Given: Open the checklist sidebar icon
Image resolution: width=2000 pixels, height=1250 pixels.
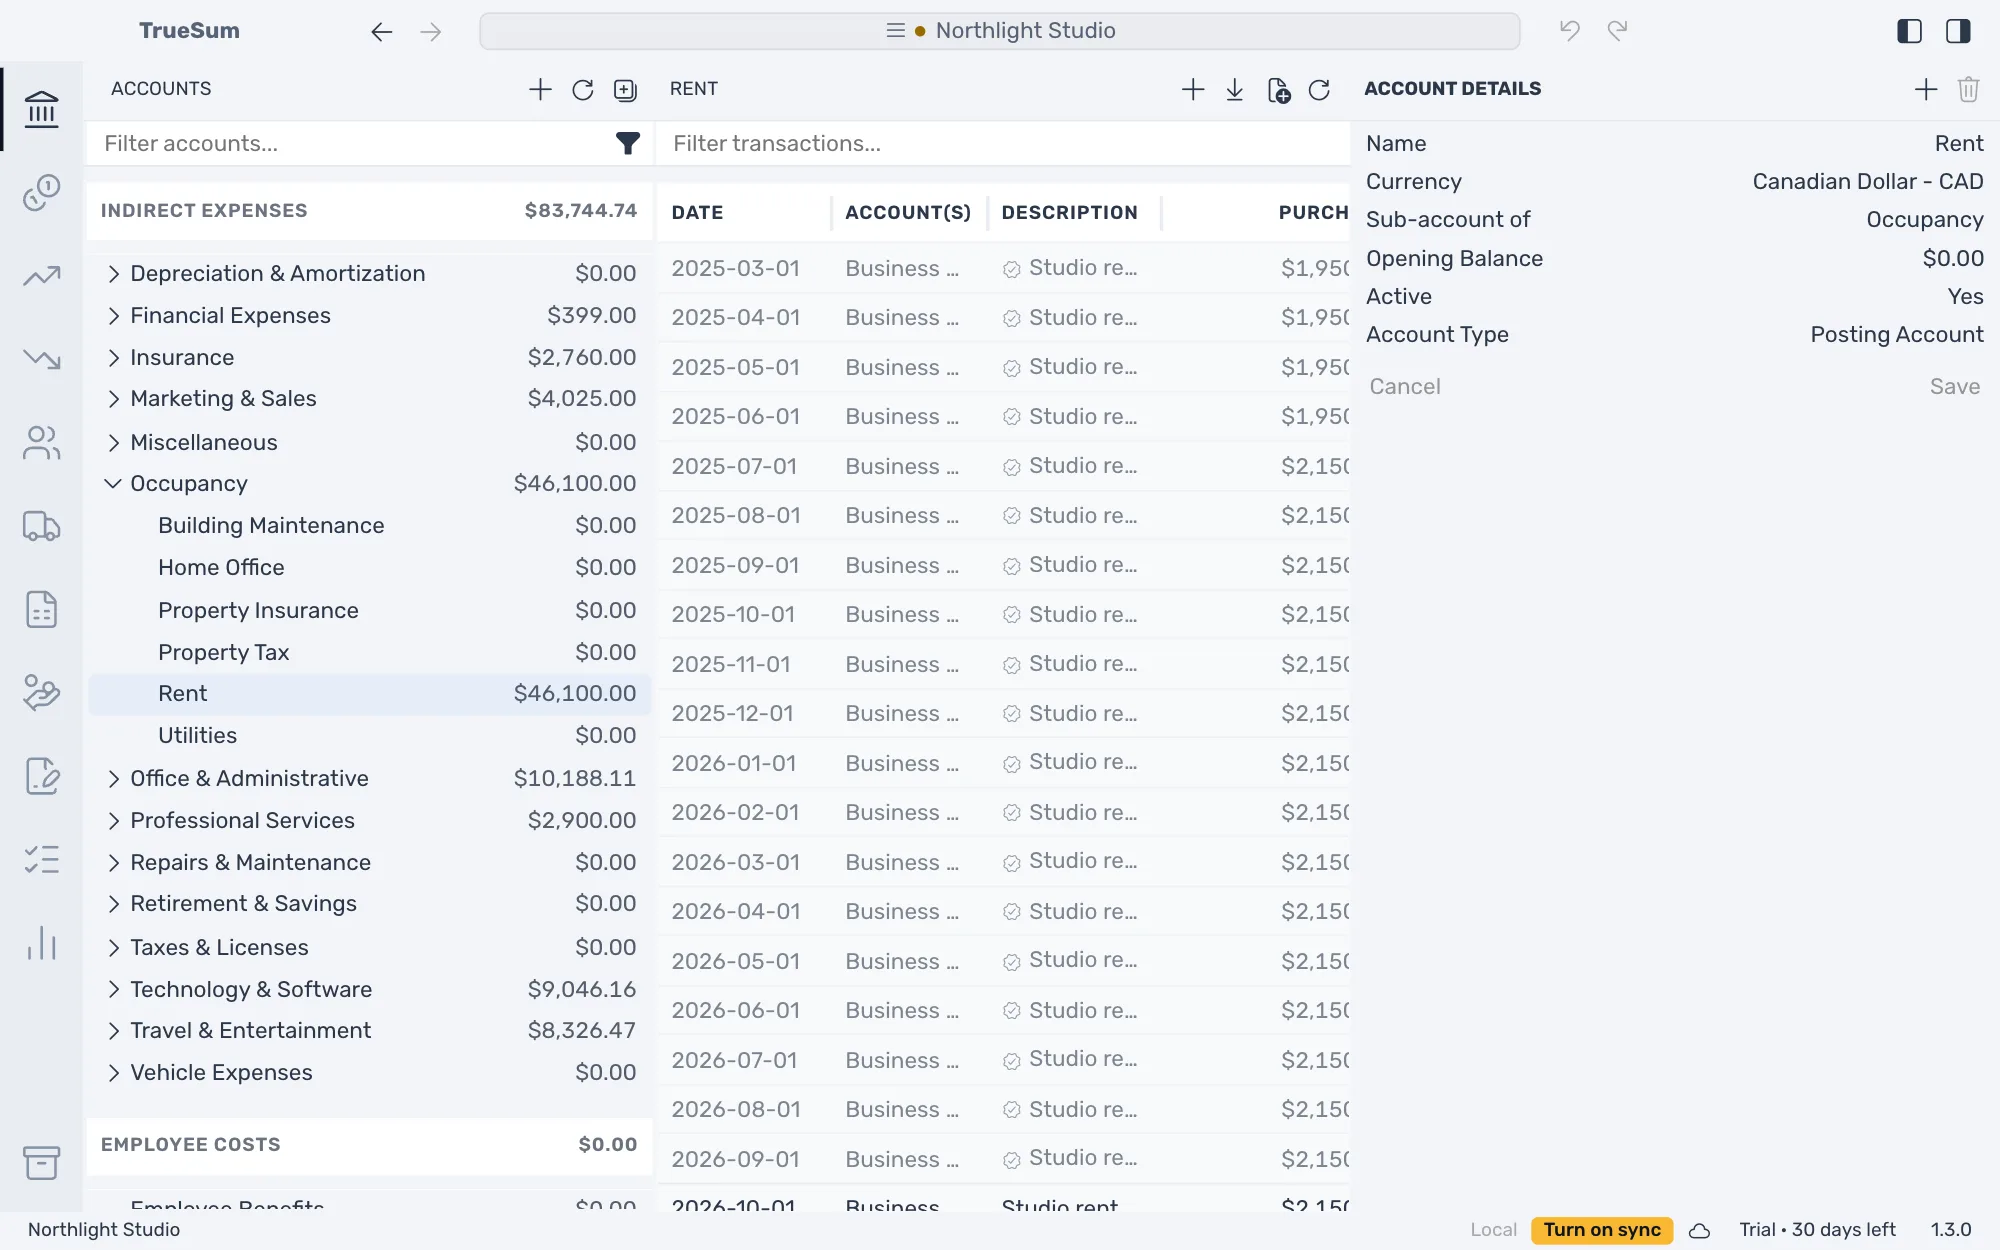Looking at the screenshot, I should pyautogui.click(x=41, y=859).
